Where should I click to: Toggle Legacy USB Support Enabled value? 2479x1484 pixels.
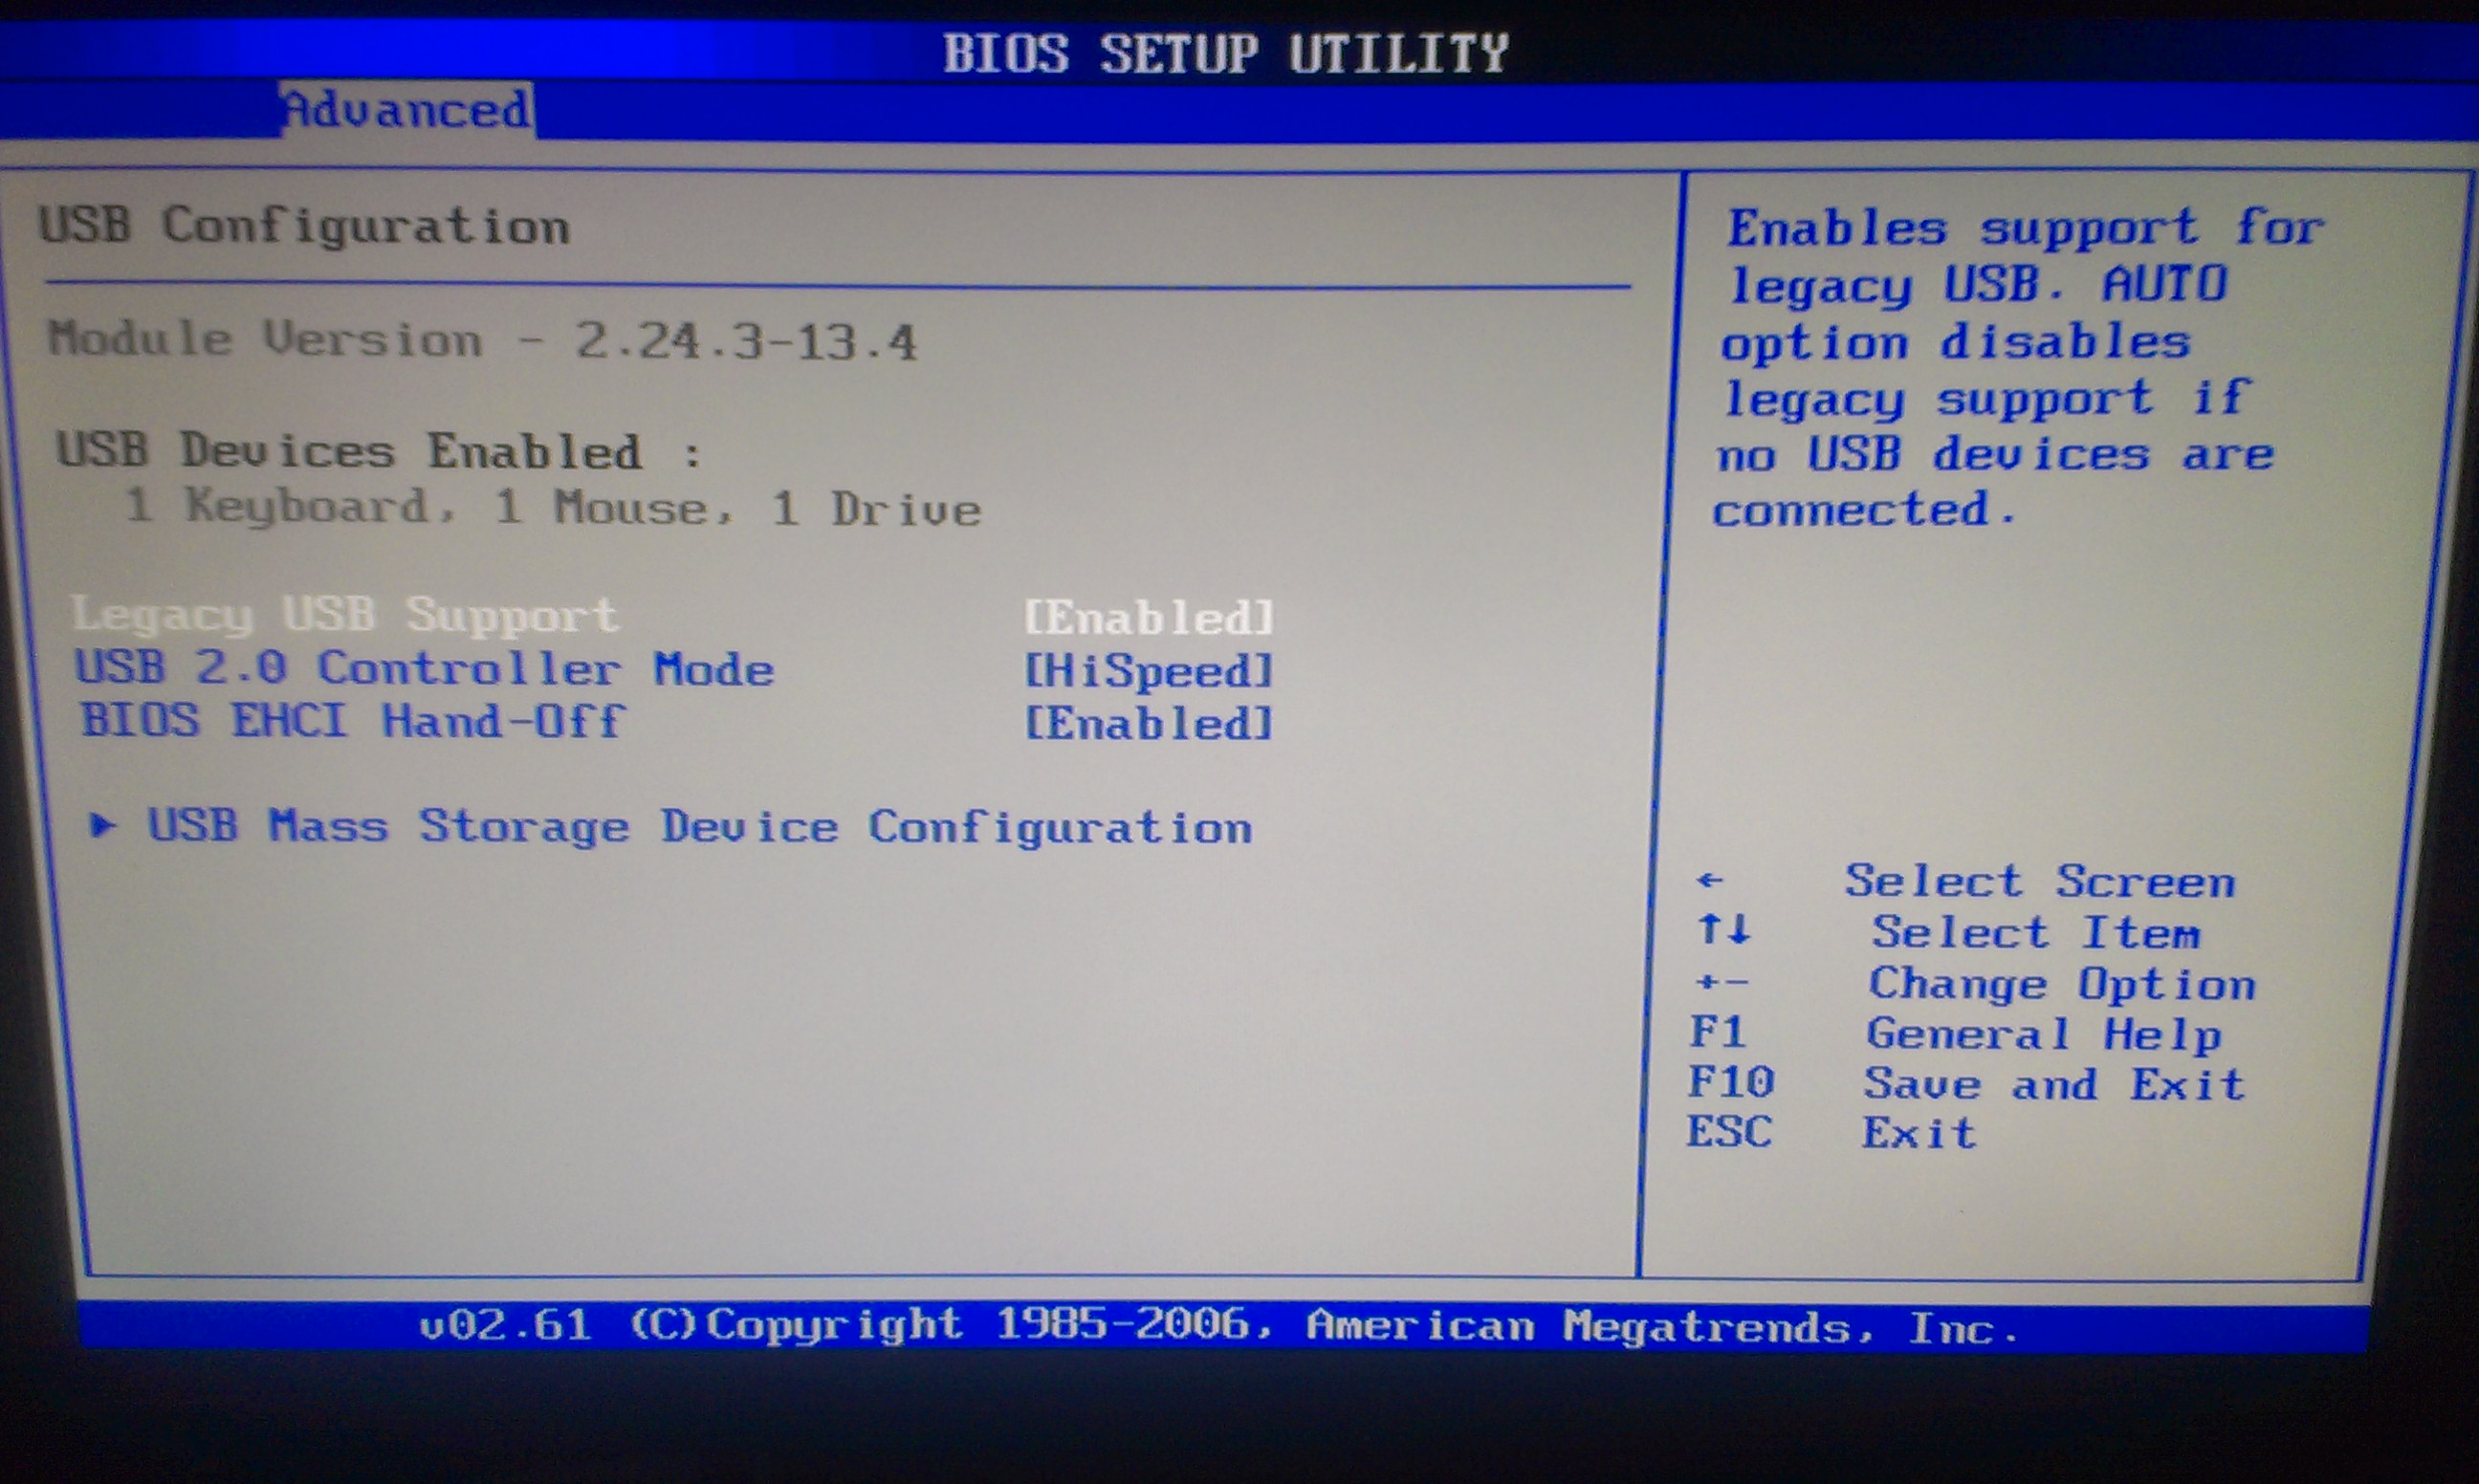(x=1149, y=619)
